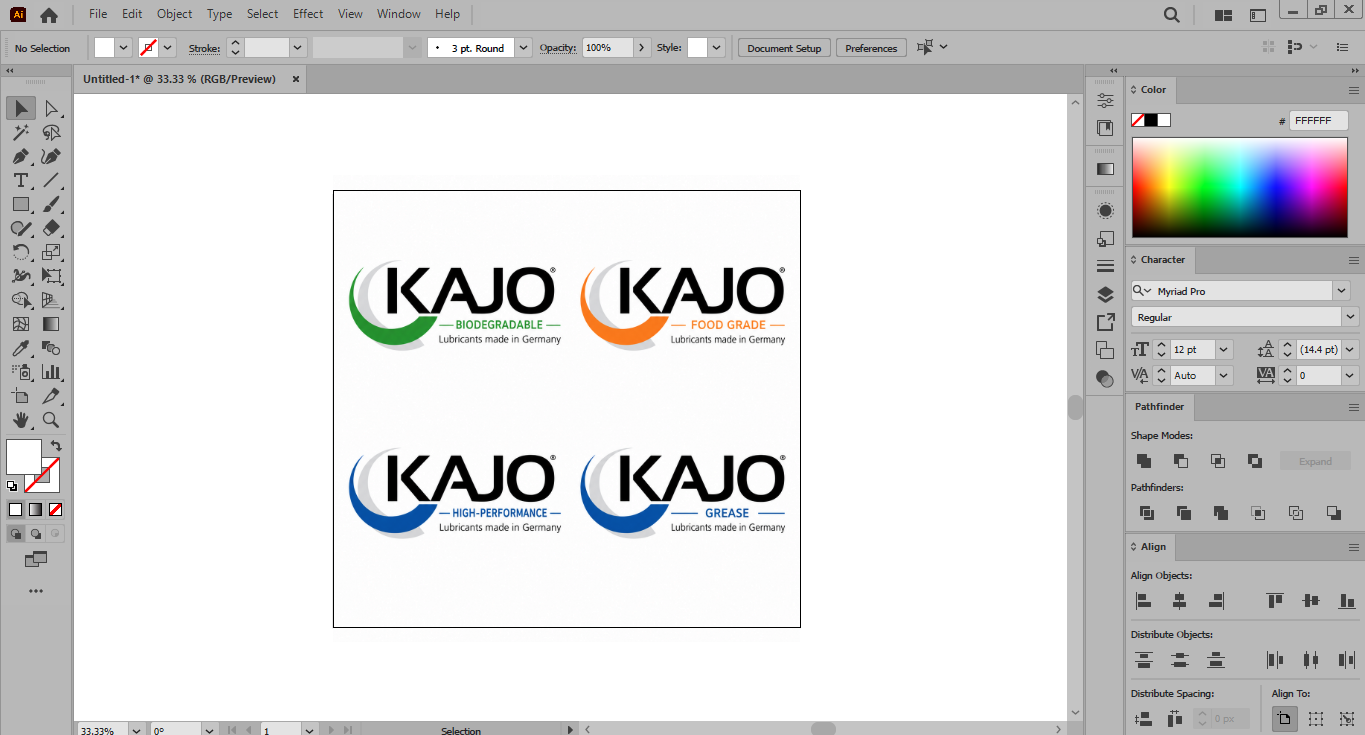Open the Fill color dropdown arrow
Image resolution: width=1365 pixels, height=735 pixels.
click(x=124, y=48)
